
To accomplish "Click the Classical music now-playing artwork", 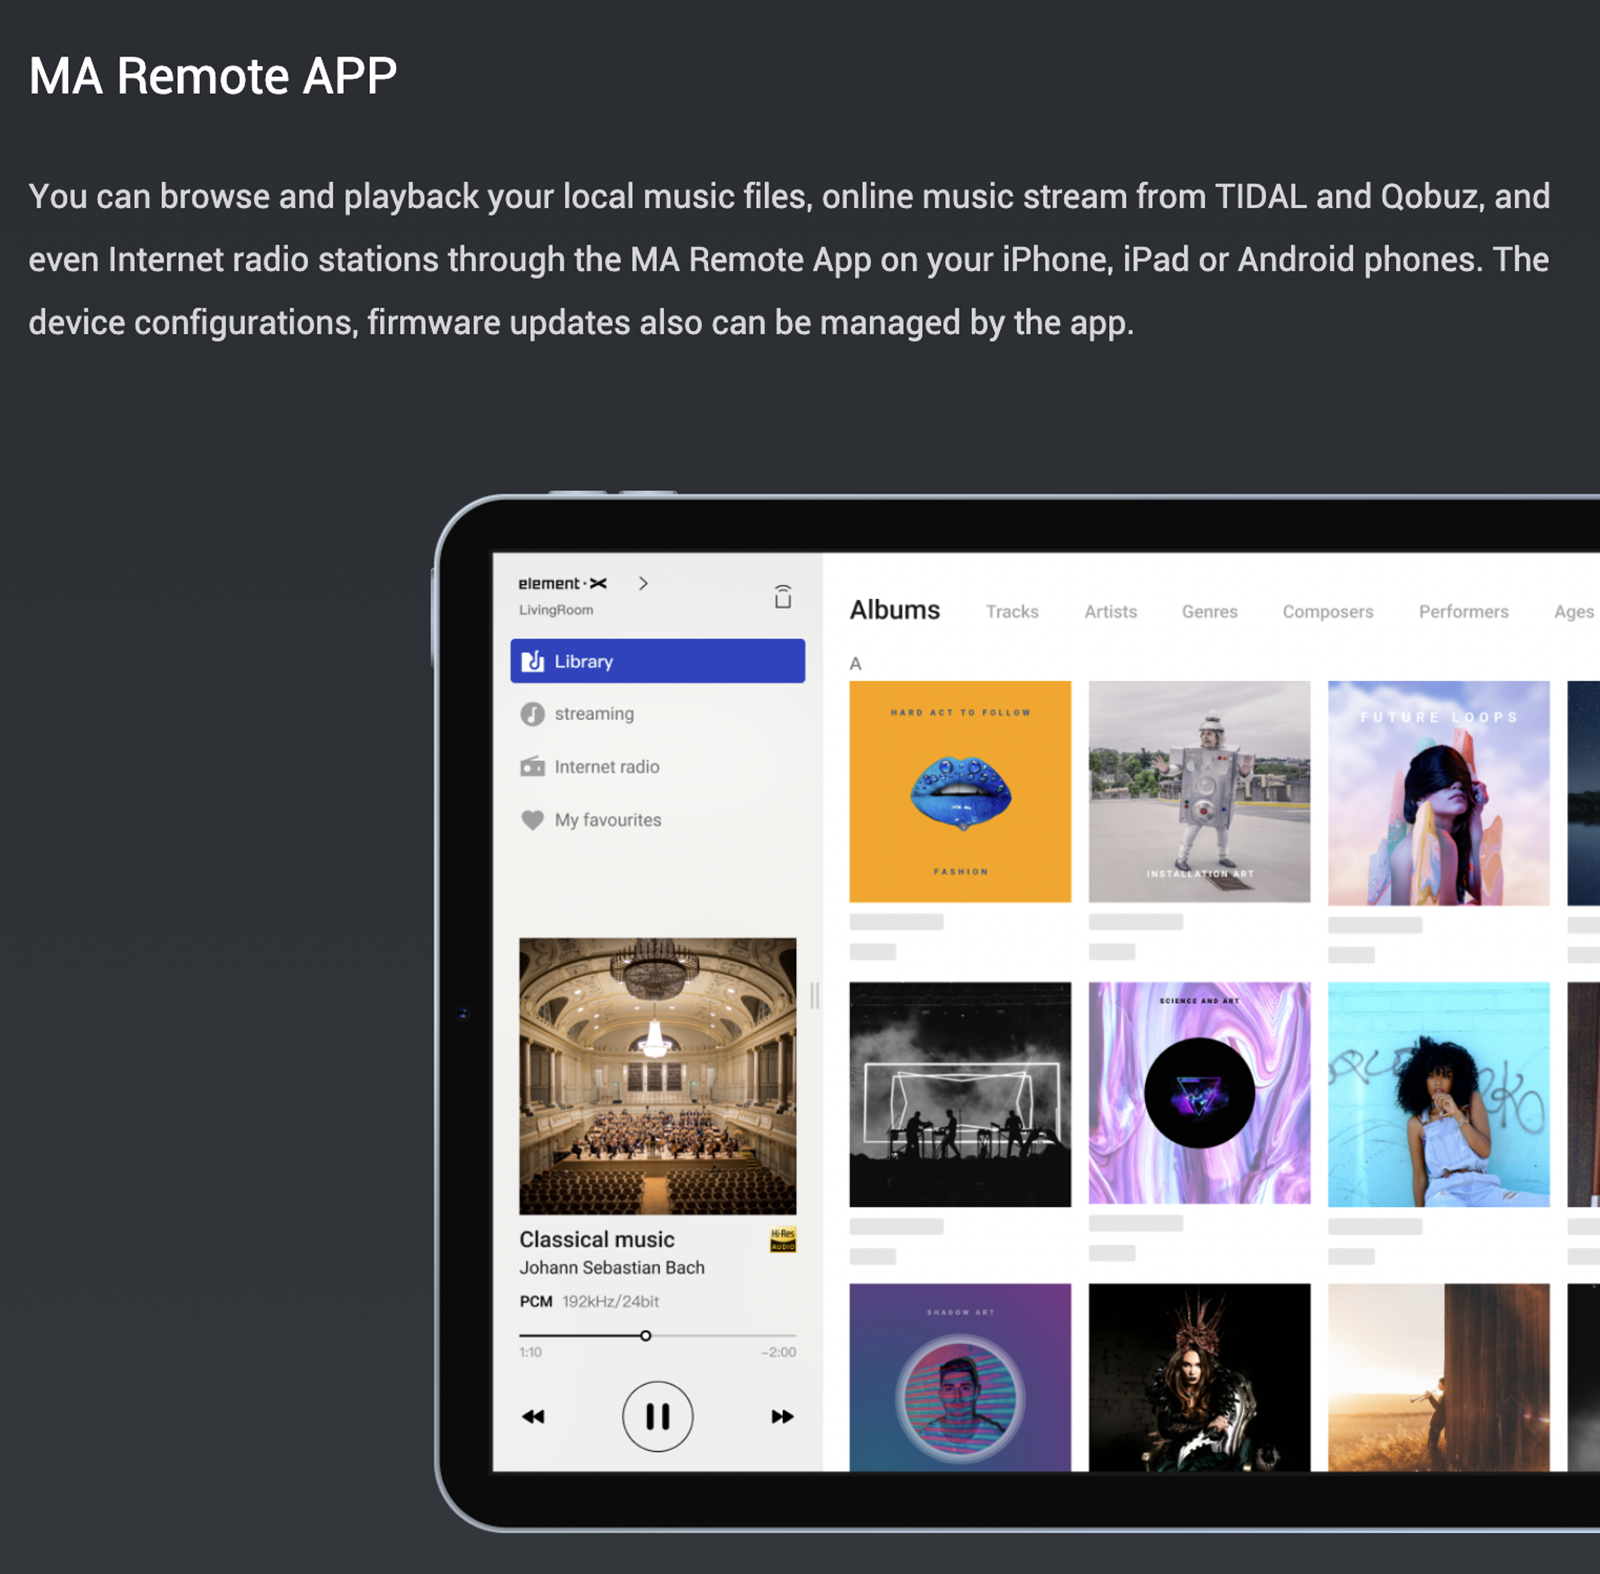I will 657,1076.
